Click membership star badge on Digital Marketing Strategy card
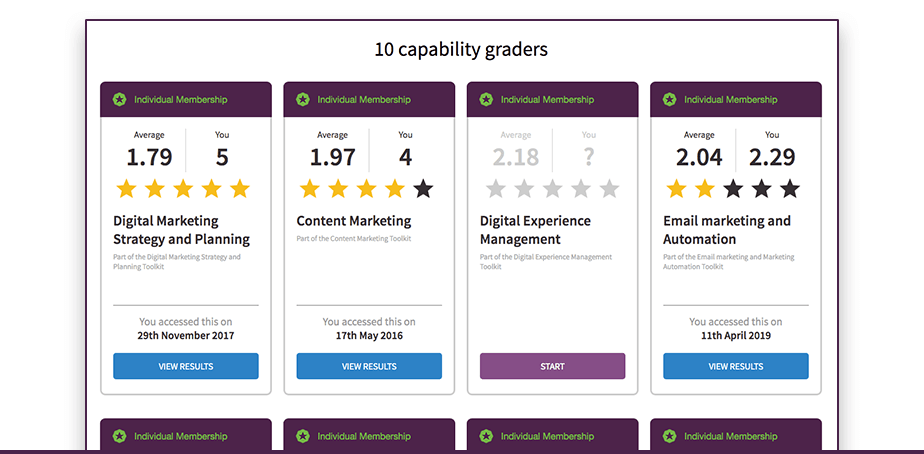924x454 pixels. (119, 99)
